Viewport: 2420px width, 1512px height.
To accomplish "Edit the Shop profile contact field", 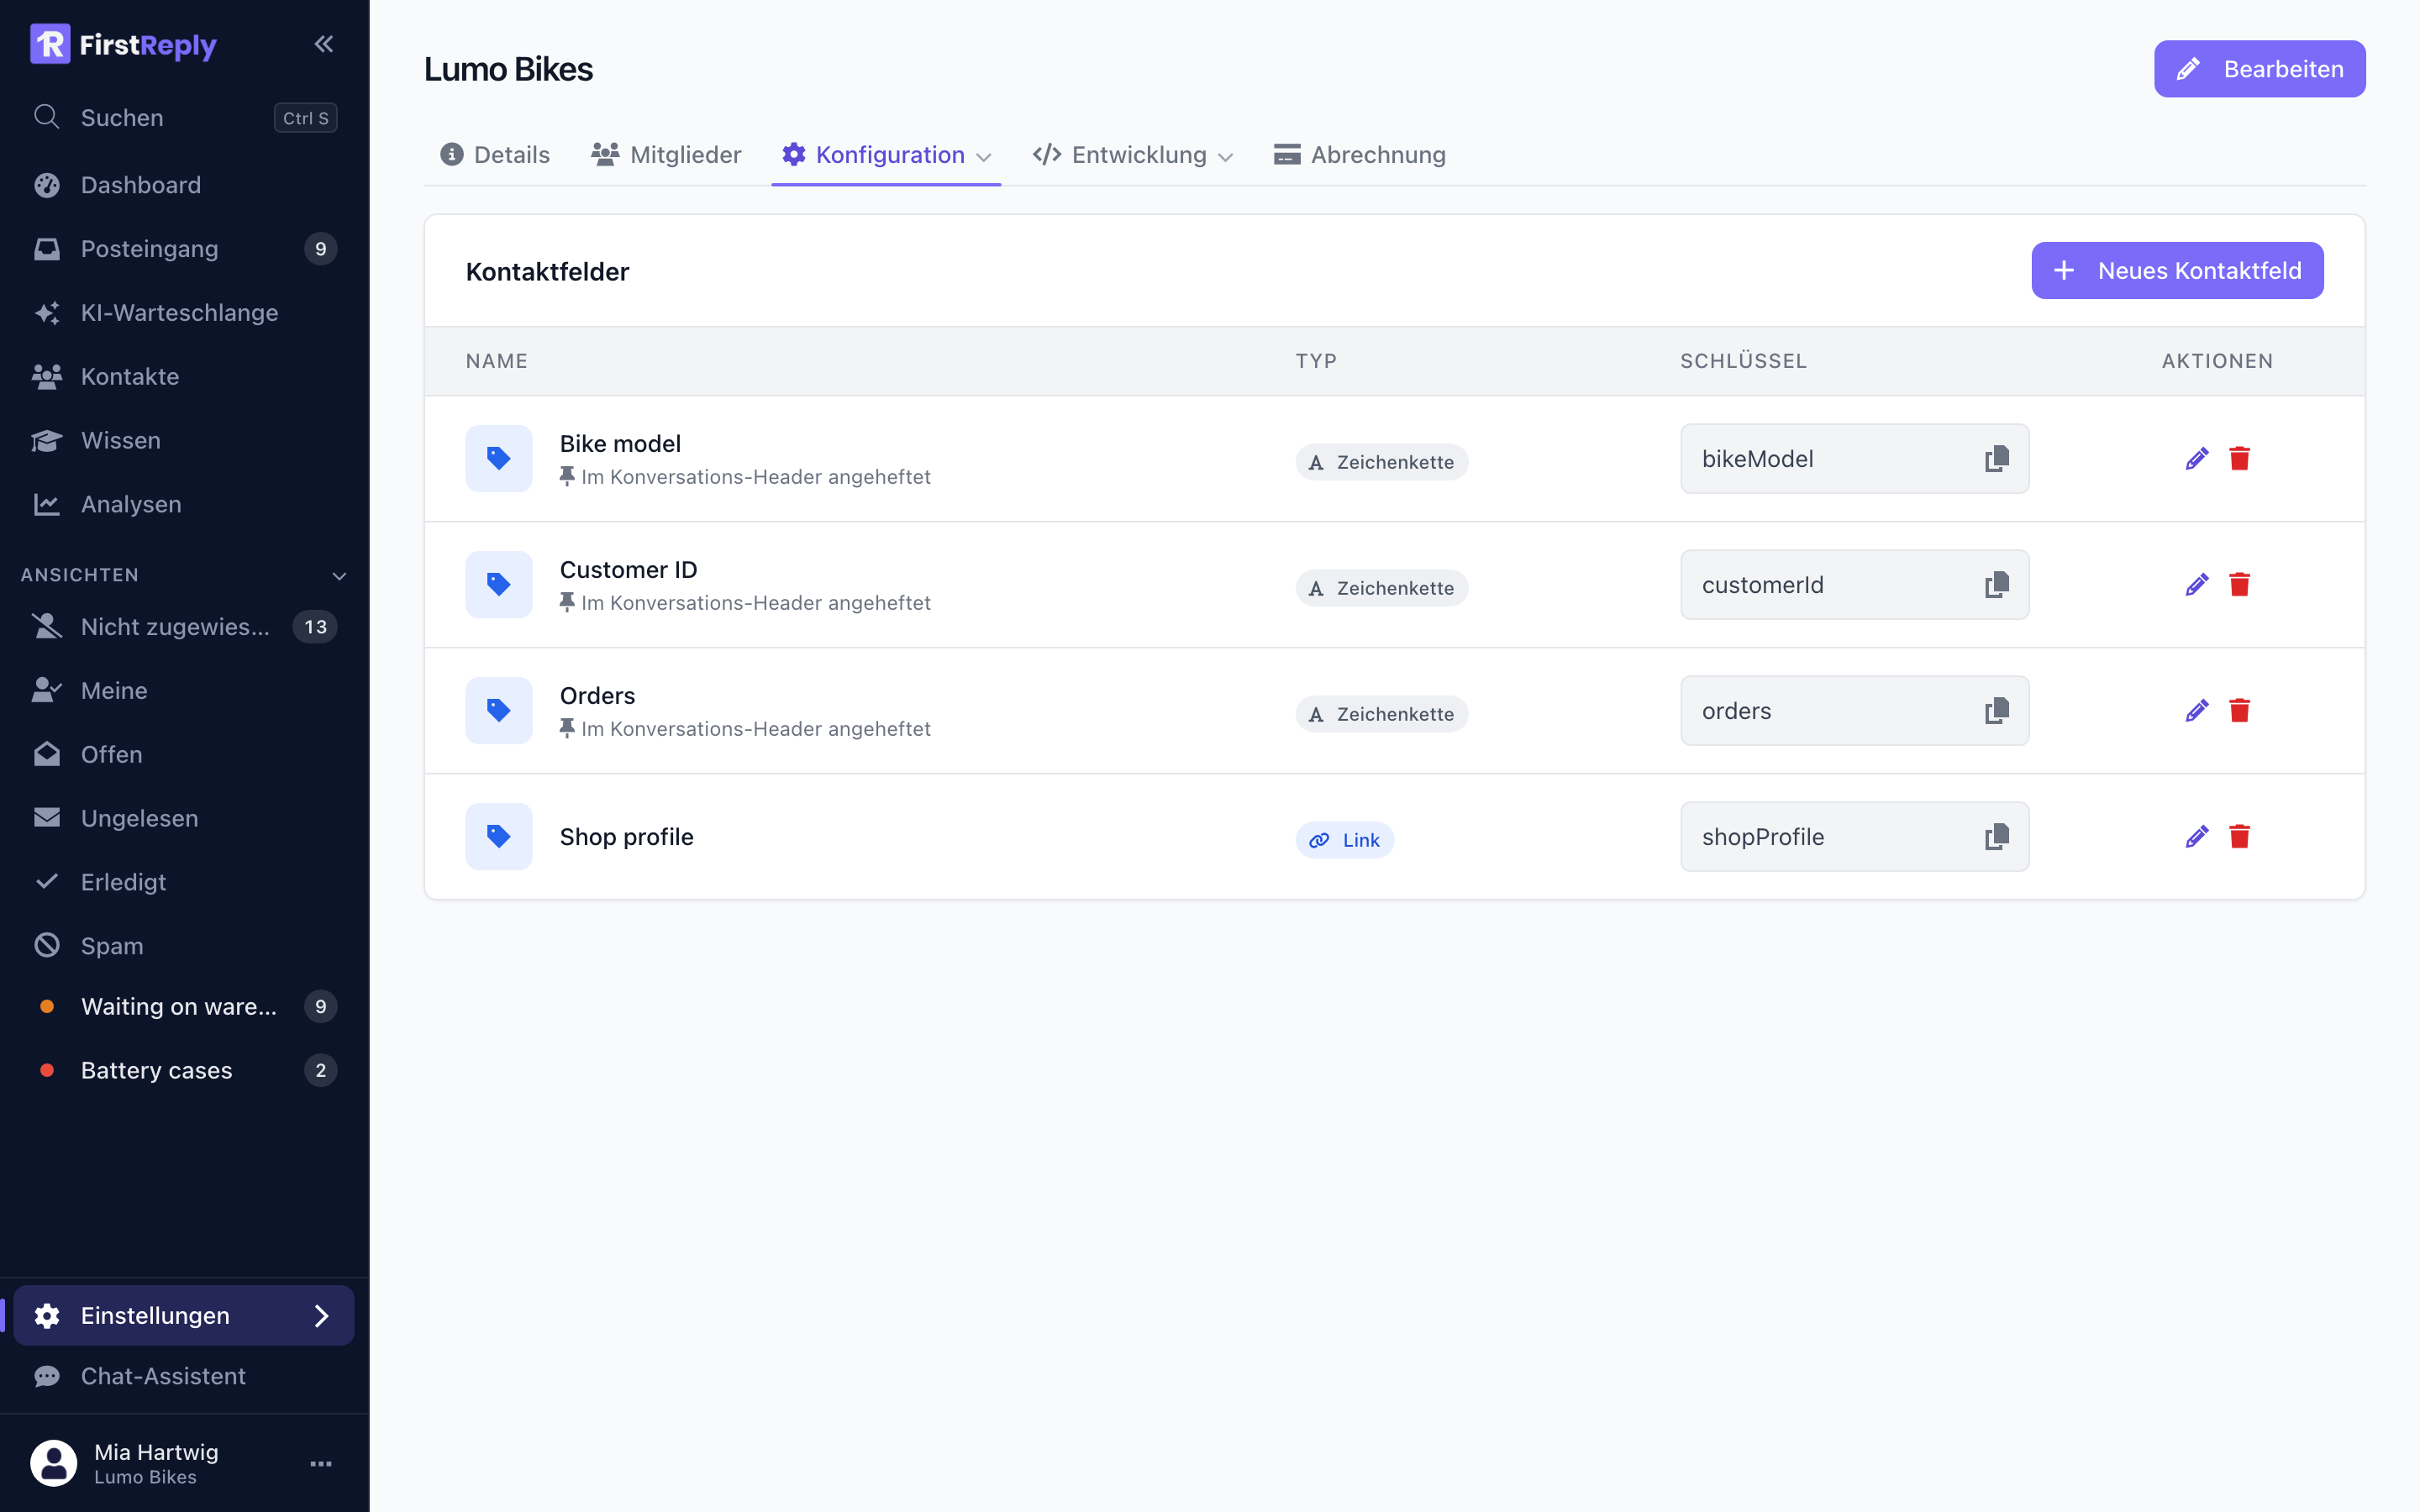I will point(2196,837).
